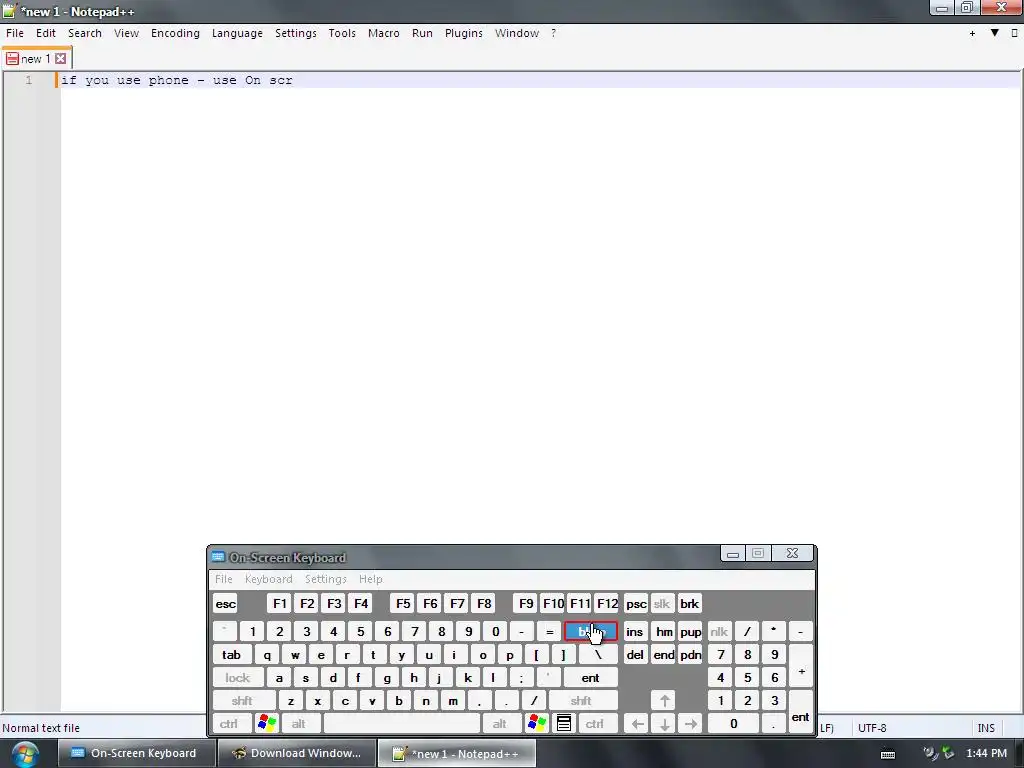Close the new 1 tab with its red X
Viewport: 1024px width, 768px height.
coord(61,59)
